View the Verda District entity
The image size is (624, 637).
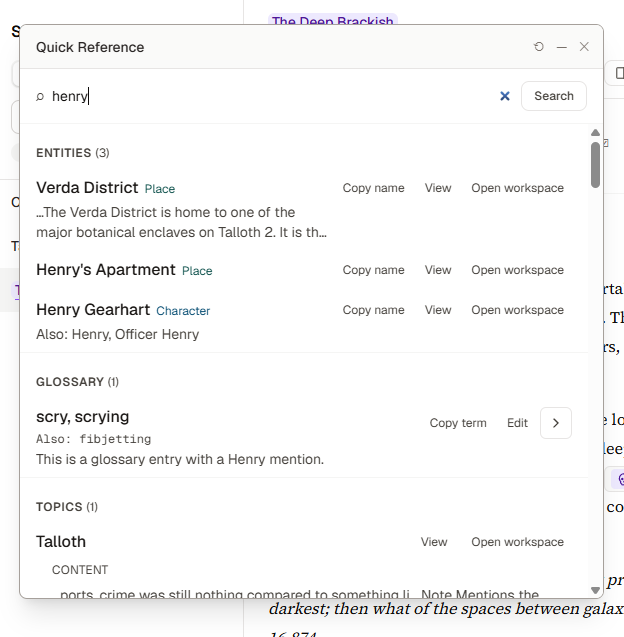[438, 188]
